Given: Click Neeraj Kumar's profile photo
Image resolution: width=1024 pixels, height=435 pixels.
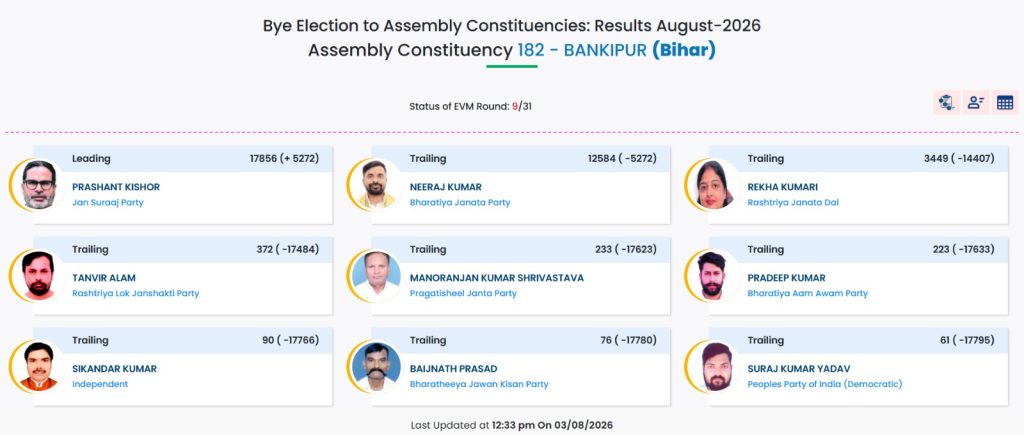Looking at the screenshot, I should pyautogui.click(x=376, y=185).
